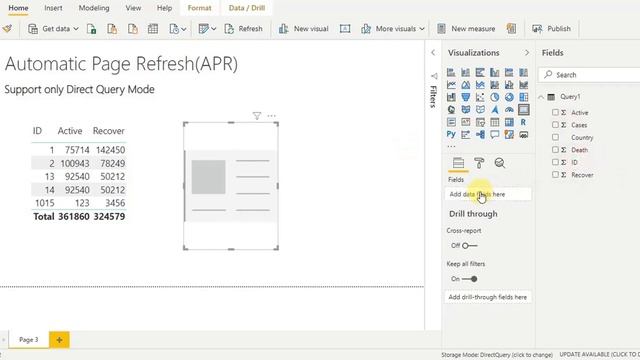Viewport: 640px width, 360px height.
Task: Choose the Gauge visualization
Action: point(509,109)
